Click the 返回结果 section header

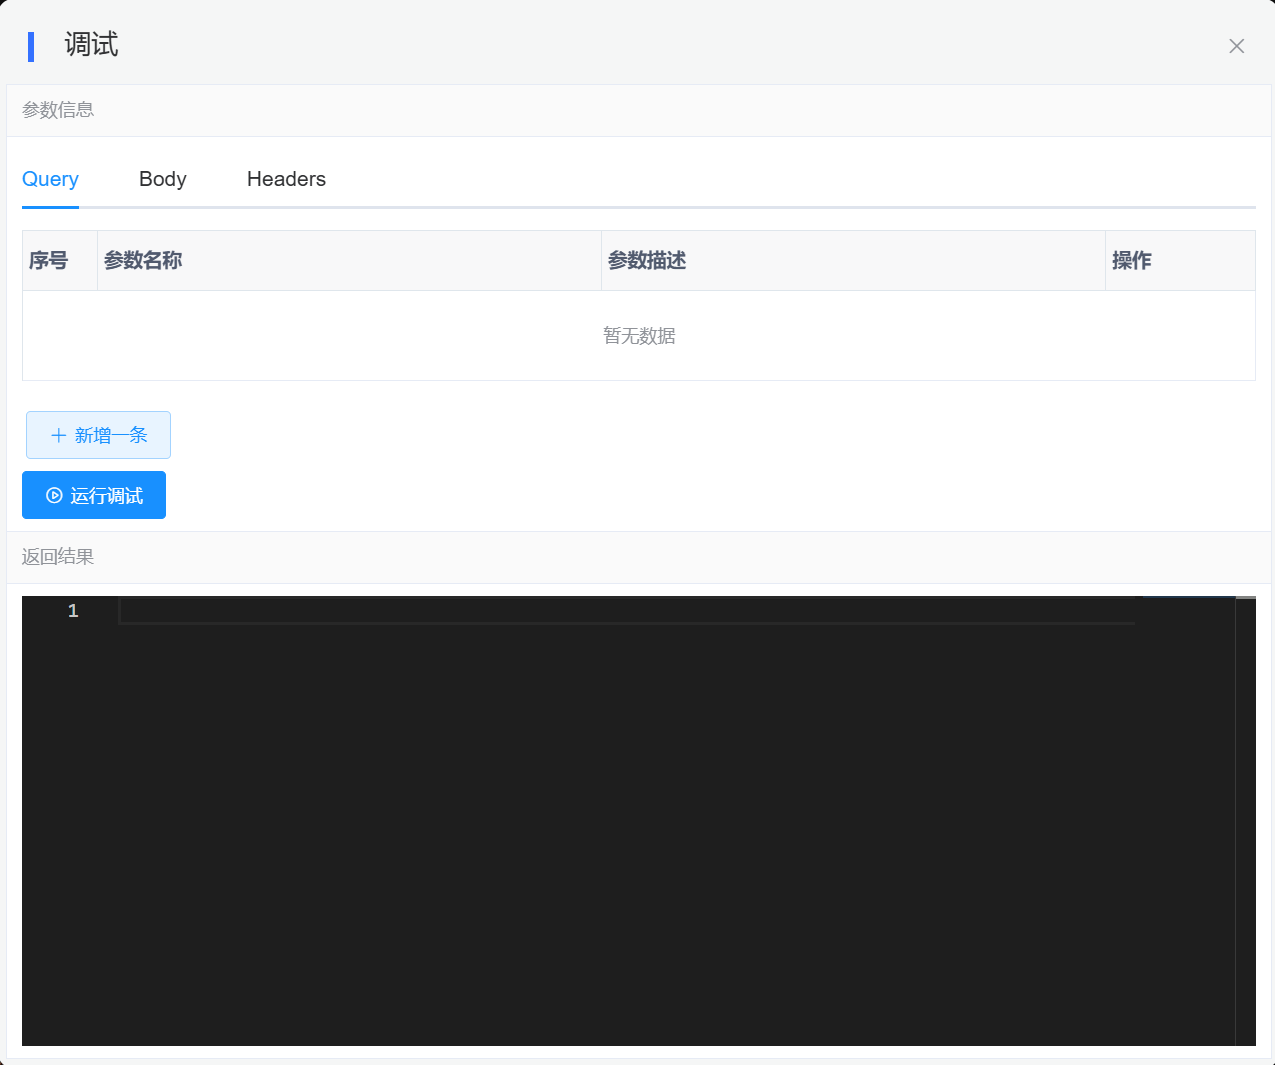58,557
